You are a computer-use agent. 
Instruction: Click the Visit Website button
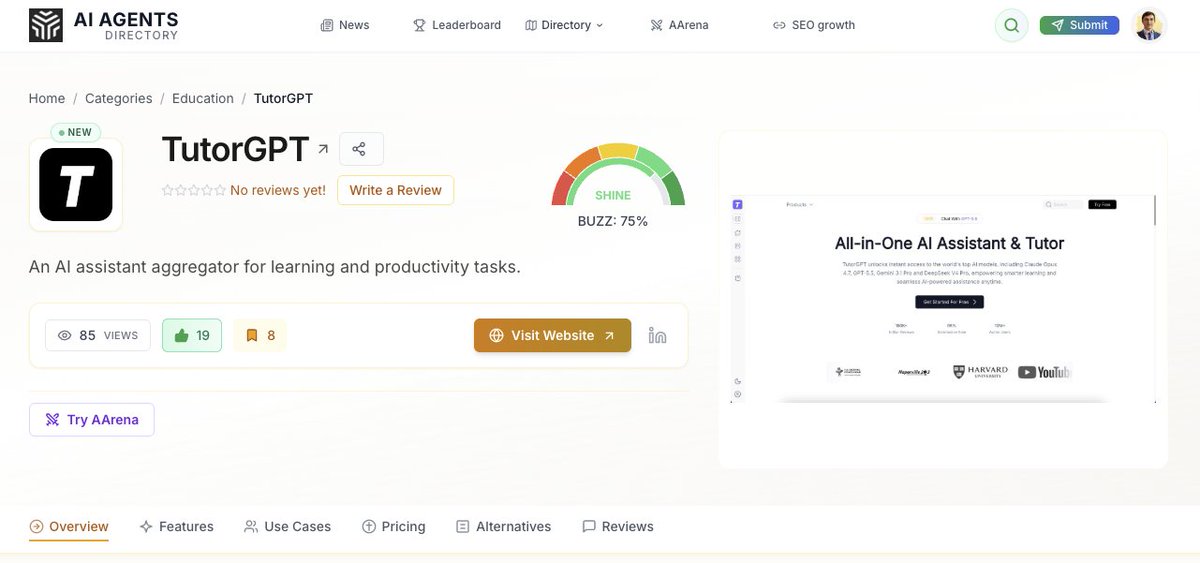tap(552, 335)
